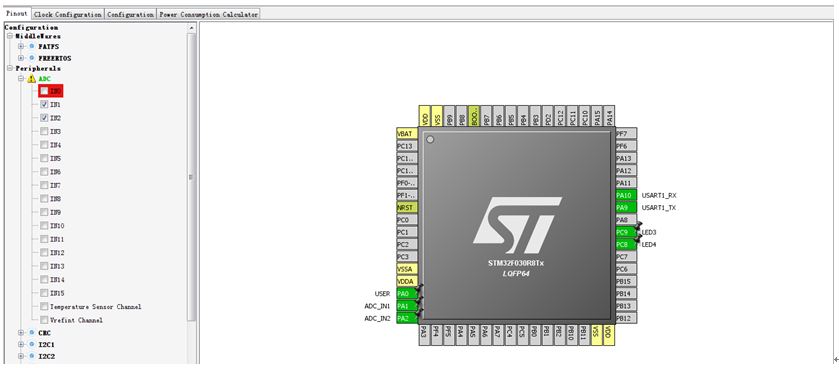Click the ADC_IN1 pin label

377,306
